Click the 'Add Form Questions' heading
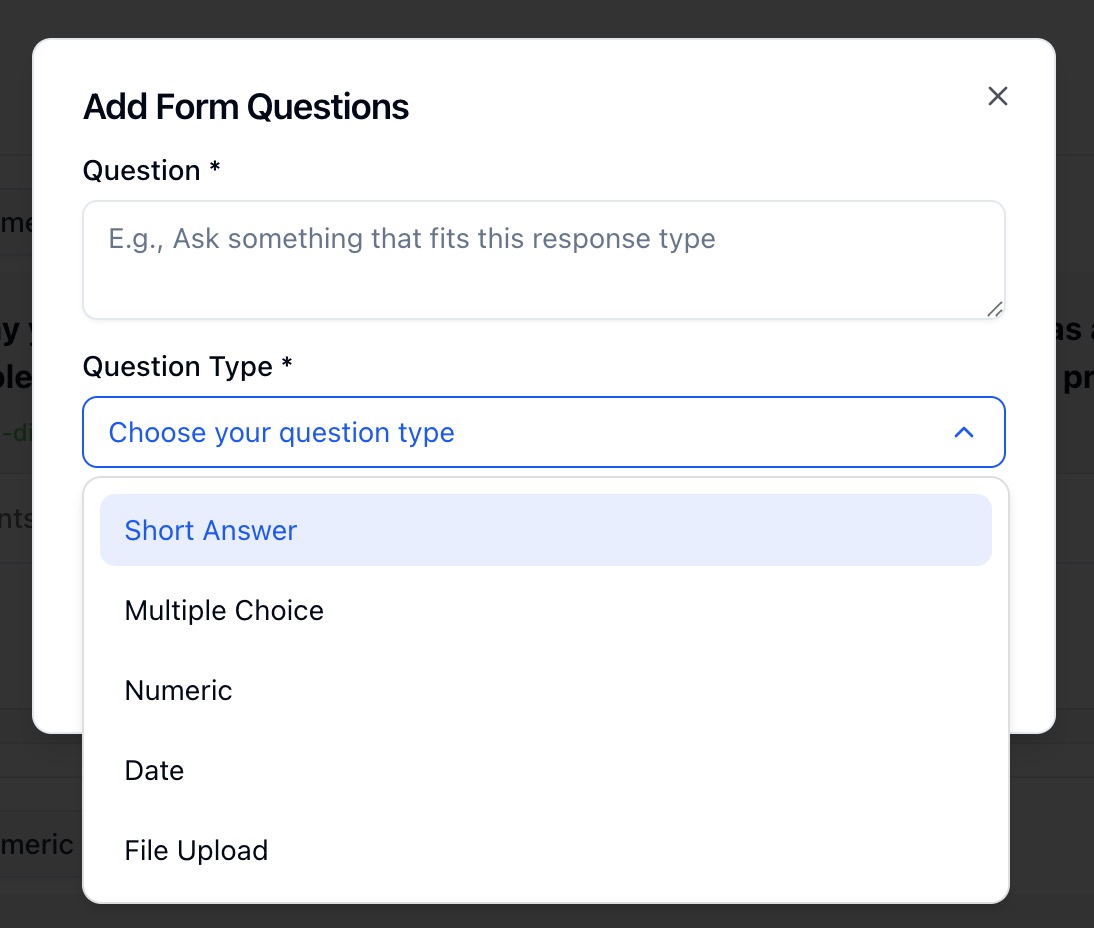 [246, 107]
